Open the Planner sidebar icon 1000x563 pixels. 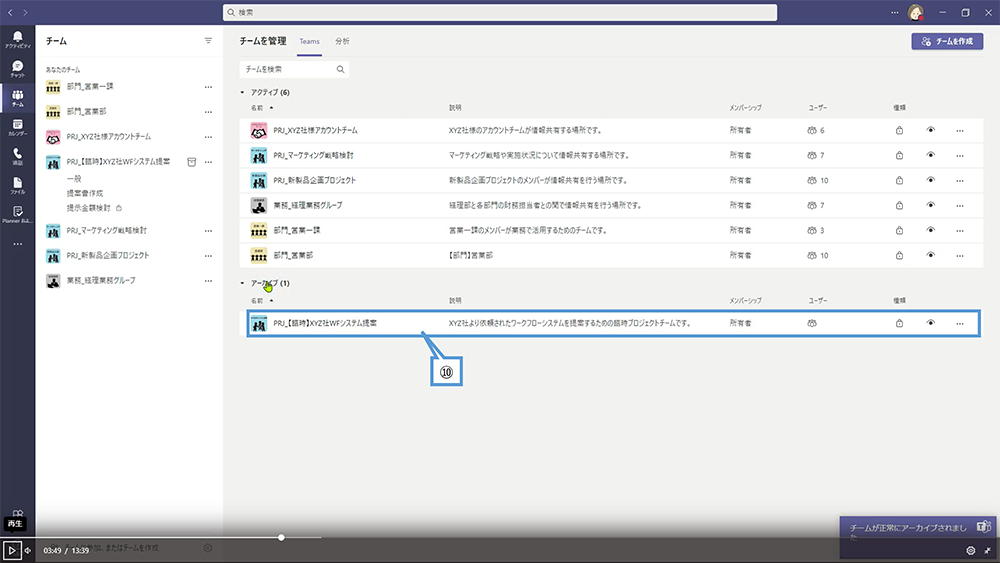17,214
